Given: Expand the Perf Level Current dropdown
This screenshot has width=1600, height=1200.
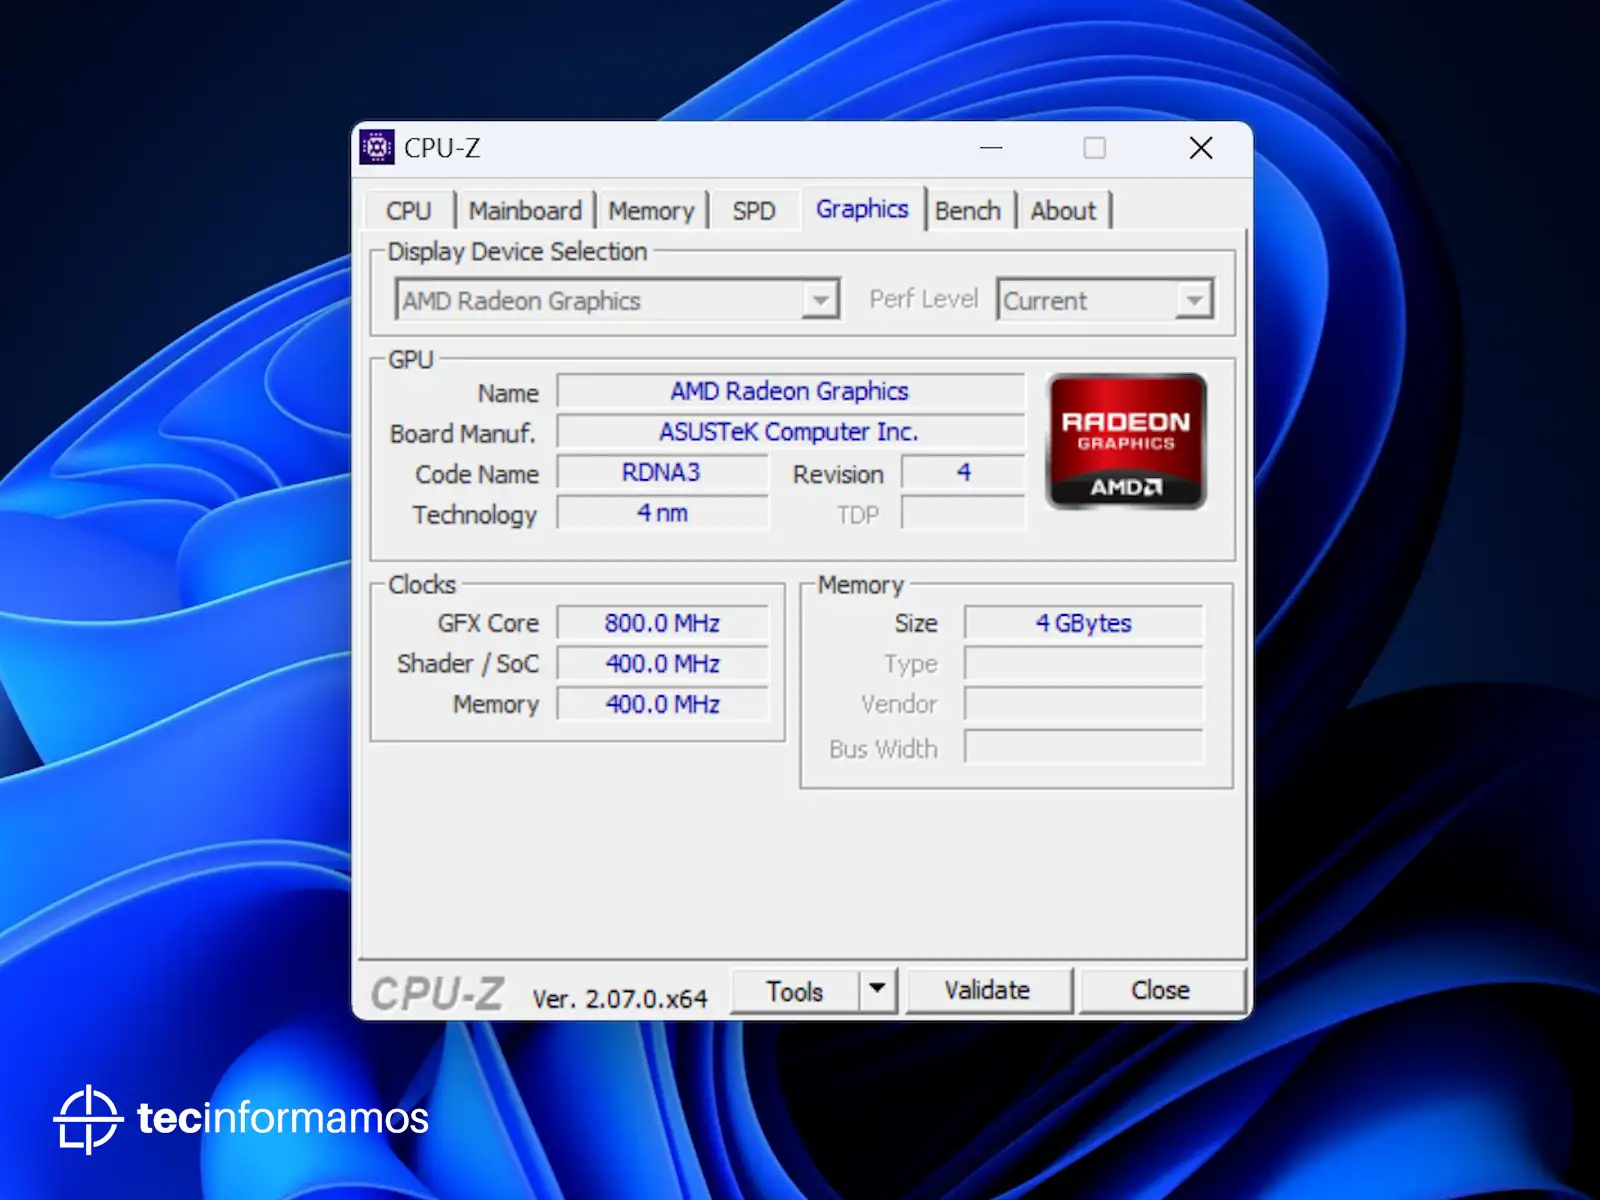Looking at the screenshot, I should 1193,300.
